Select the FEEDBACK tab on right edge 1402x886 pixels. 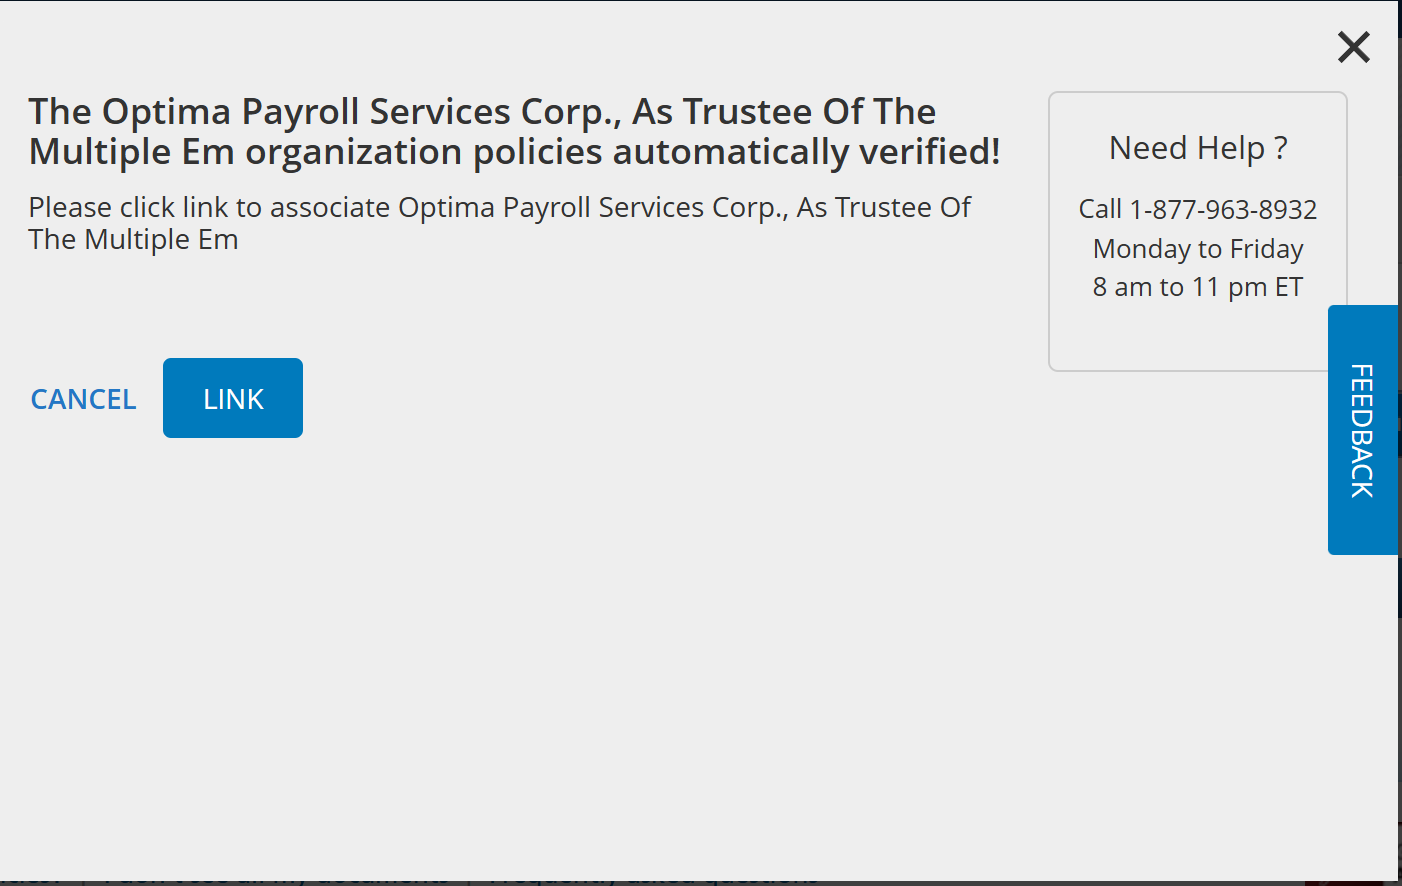[1363, 430]
